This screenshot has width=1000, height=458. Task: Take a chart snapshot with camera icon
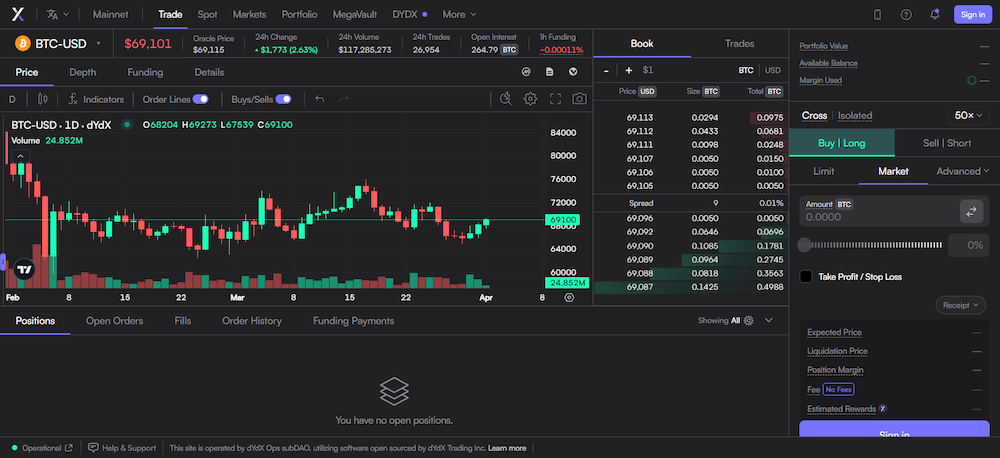click(579, 99)
